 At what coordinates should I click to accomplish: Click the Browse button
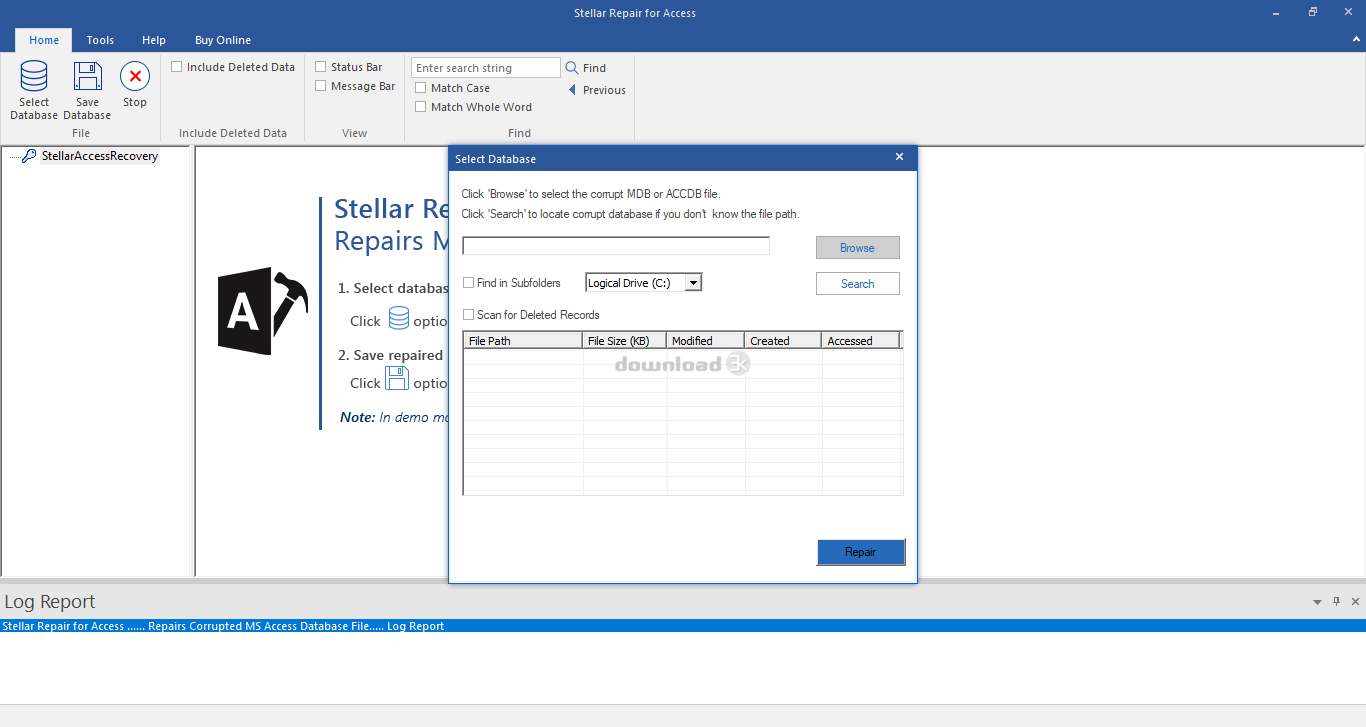click(x=857, y=247)
